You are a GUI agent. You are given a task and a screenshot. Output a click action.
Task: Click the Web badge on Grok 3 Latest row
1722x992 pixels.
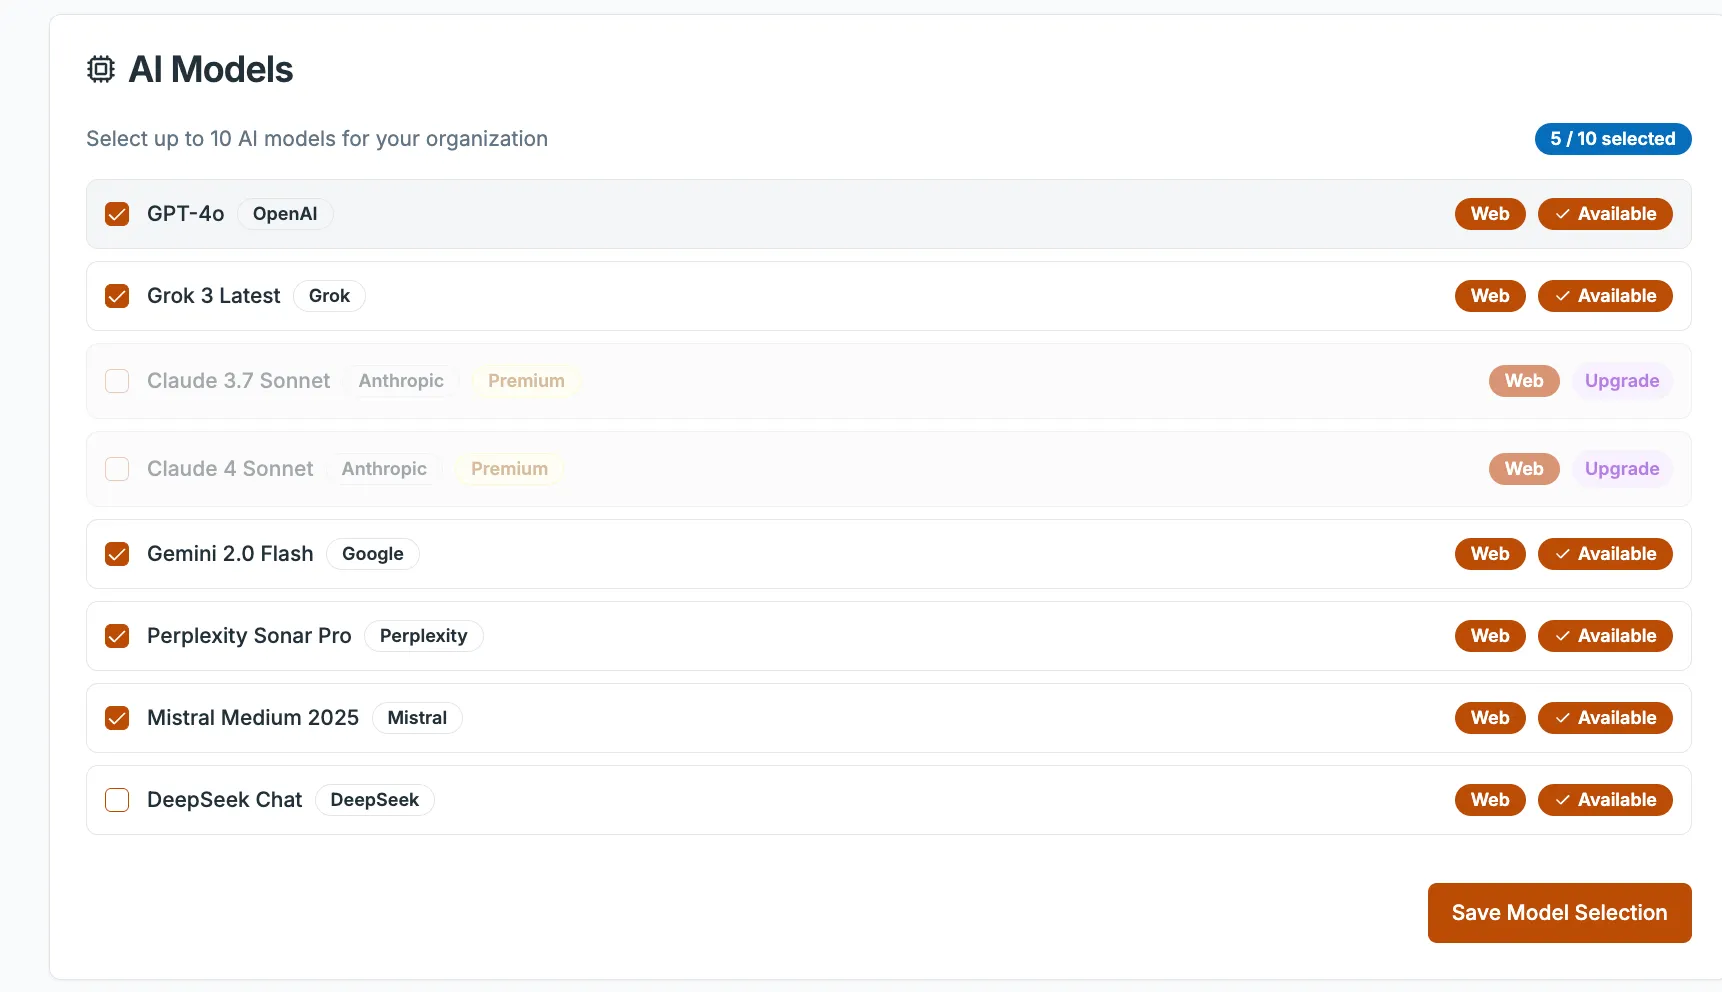[1489, 296]
